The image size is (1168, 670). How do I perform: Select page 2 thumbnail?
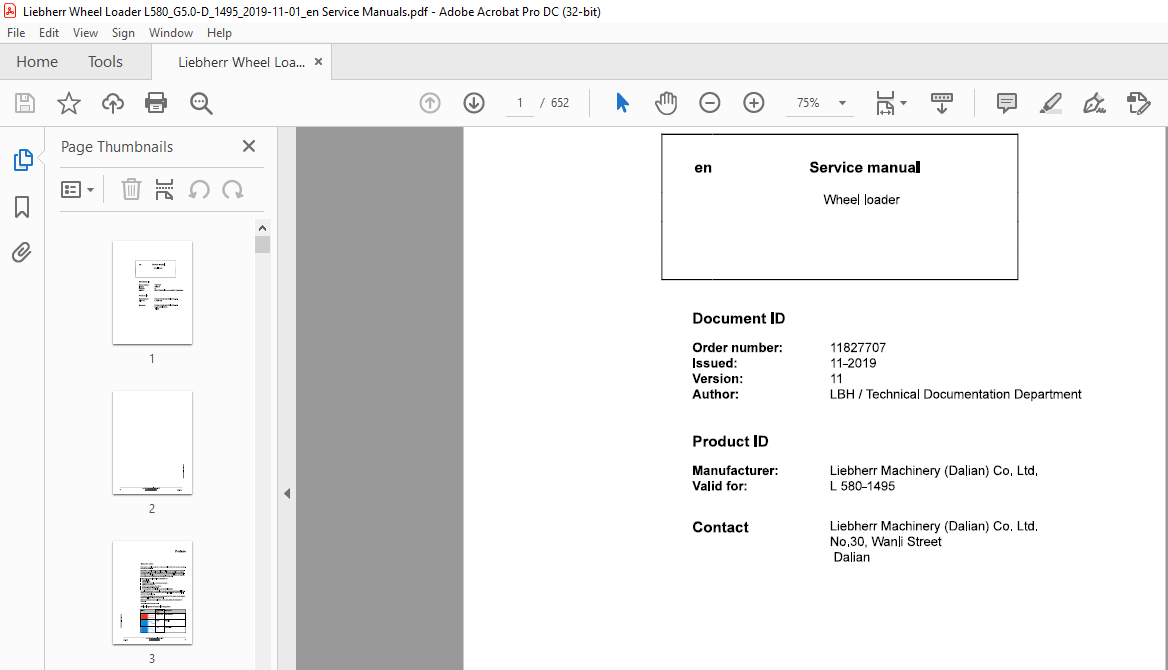(152, 442)
